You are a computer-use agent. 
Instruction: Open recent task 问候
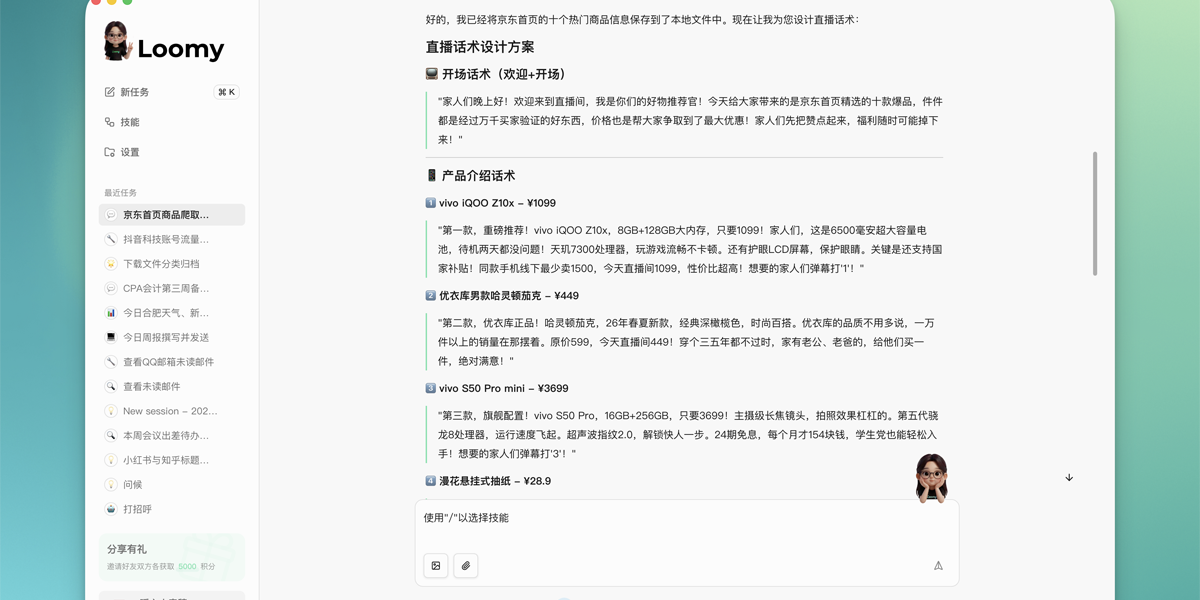tap(172, 484)
